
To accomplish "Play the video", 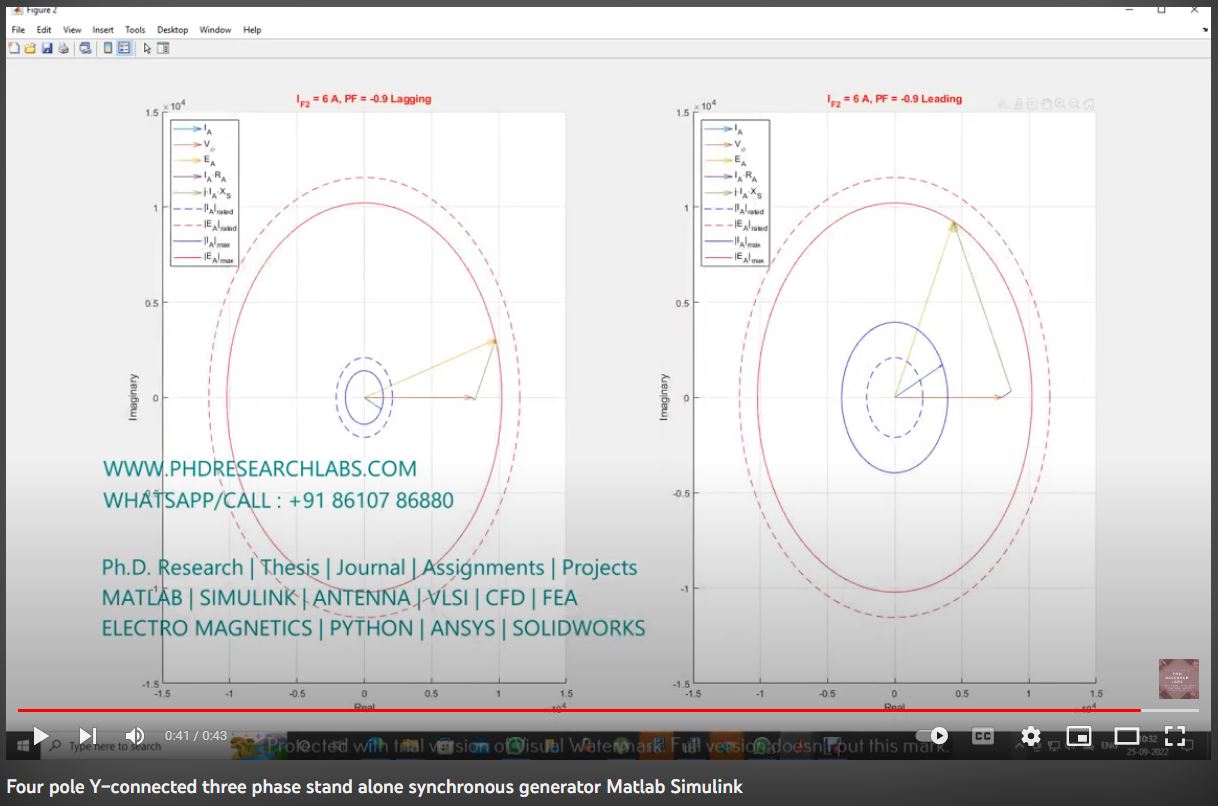I will [x=40, y=736].
